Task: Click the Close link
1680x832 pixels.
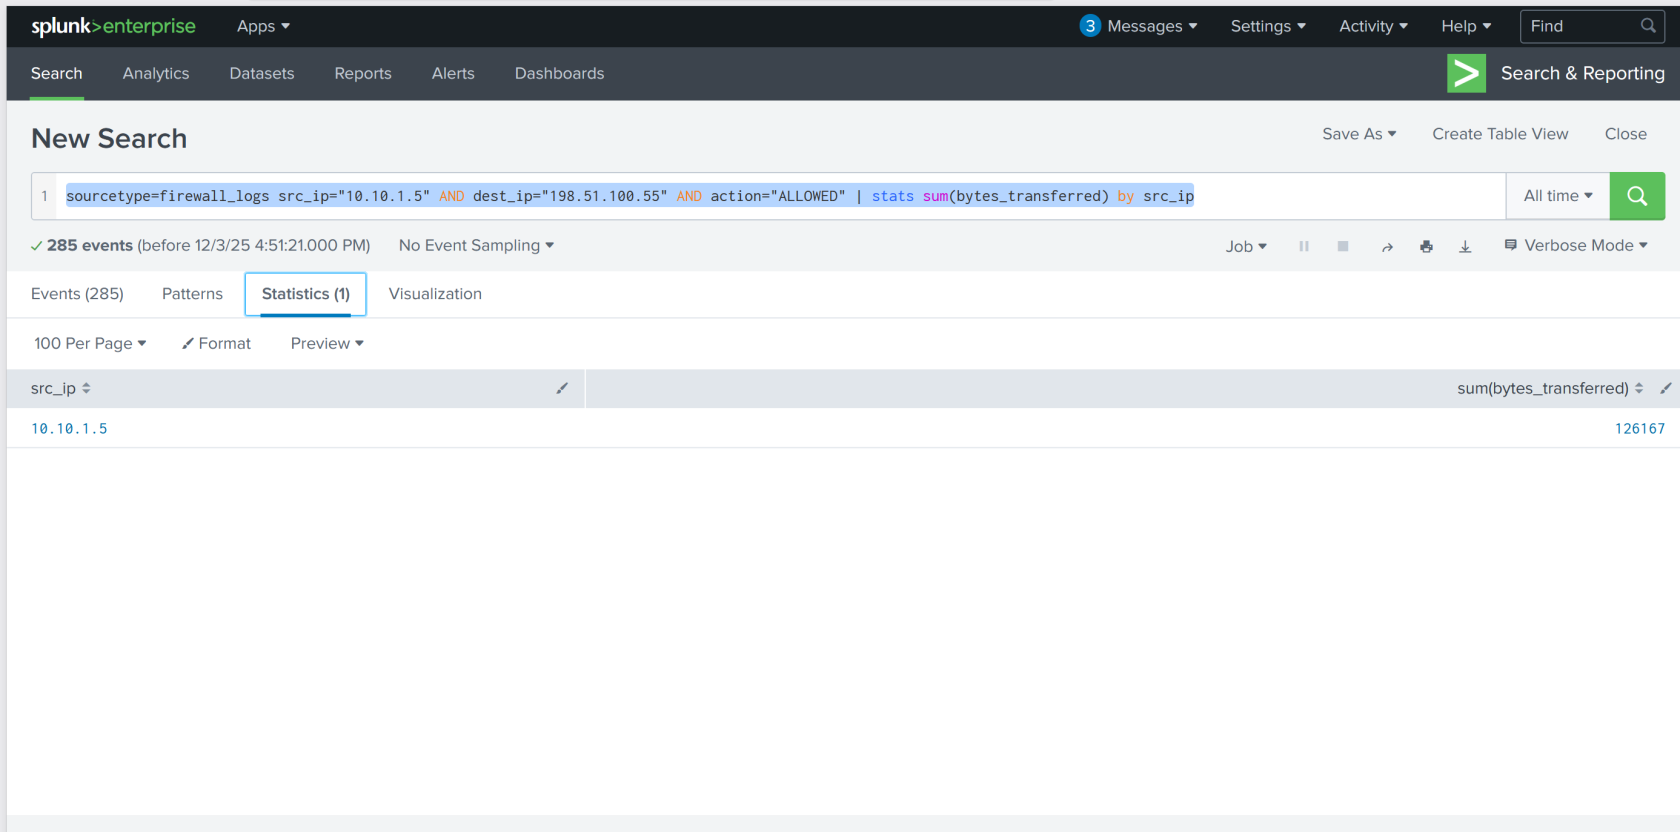Action: pyautogui.click(x=1625, y=134)
